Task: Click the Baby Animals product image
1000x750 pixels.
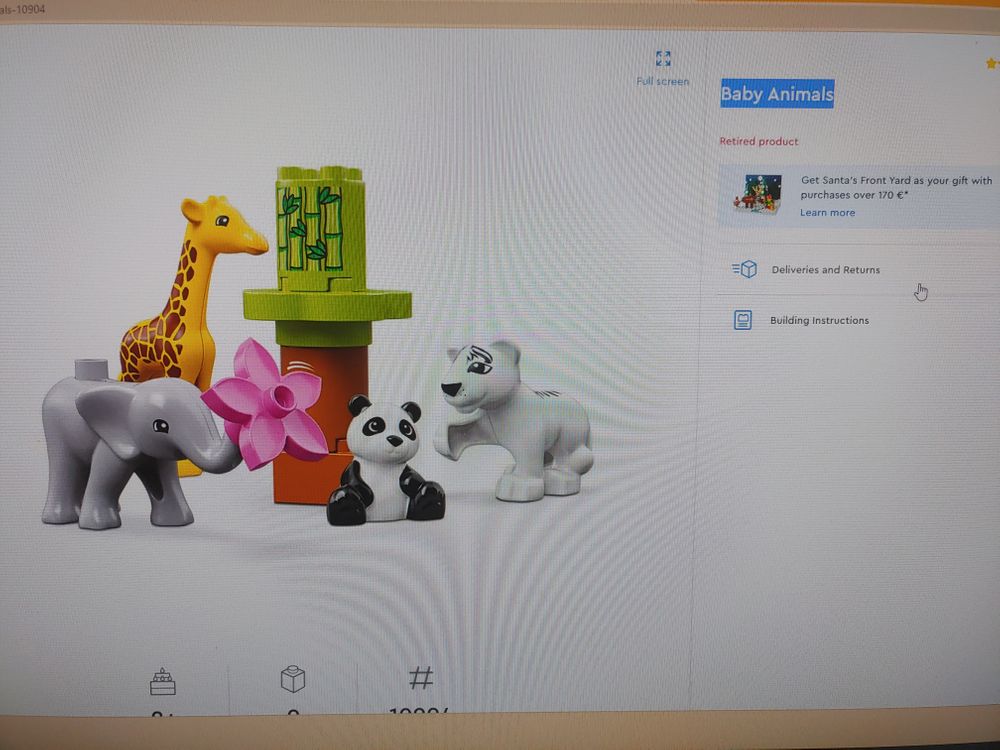Action: (318, 348)
